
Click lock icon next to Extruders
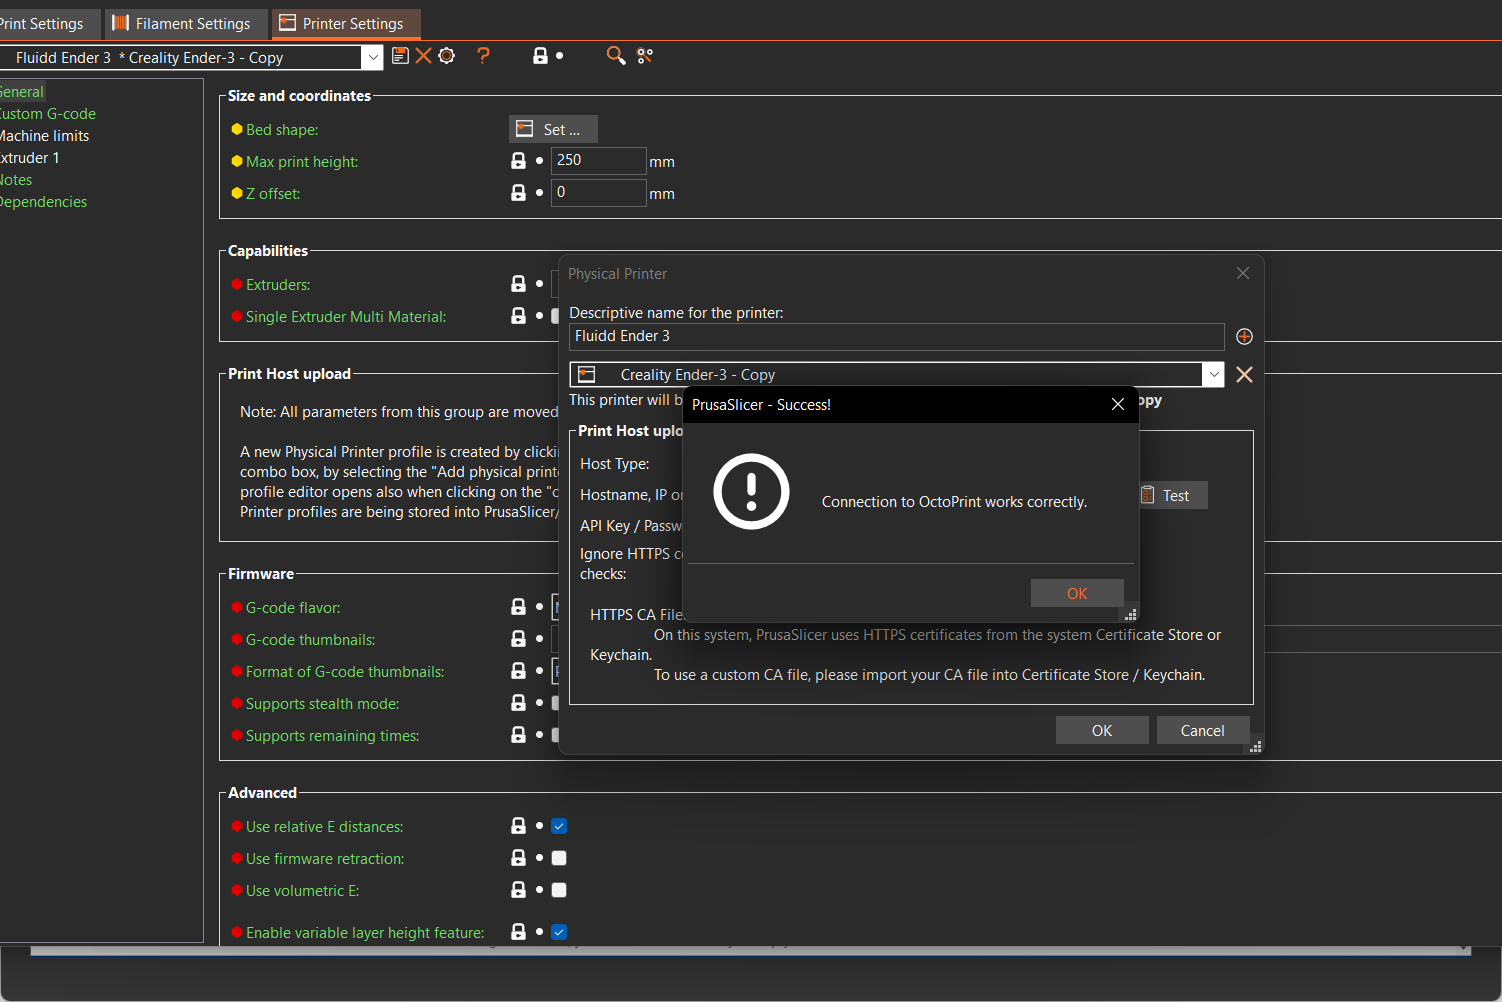click(518, 284)
